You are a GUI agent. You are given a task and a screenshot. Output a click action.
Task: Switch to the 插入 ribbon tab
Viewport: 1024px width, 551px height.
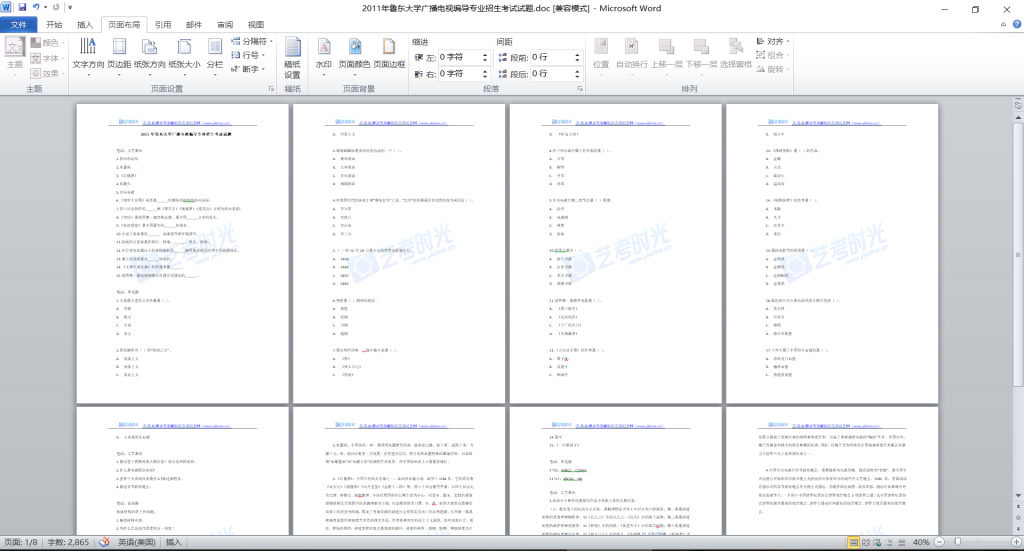pos(86,24)
